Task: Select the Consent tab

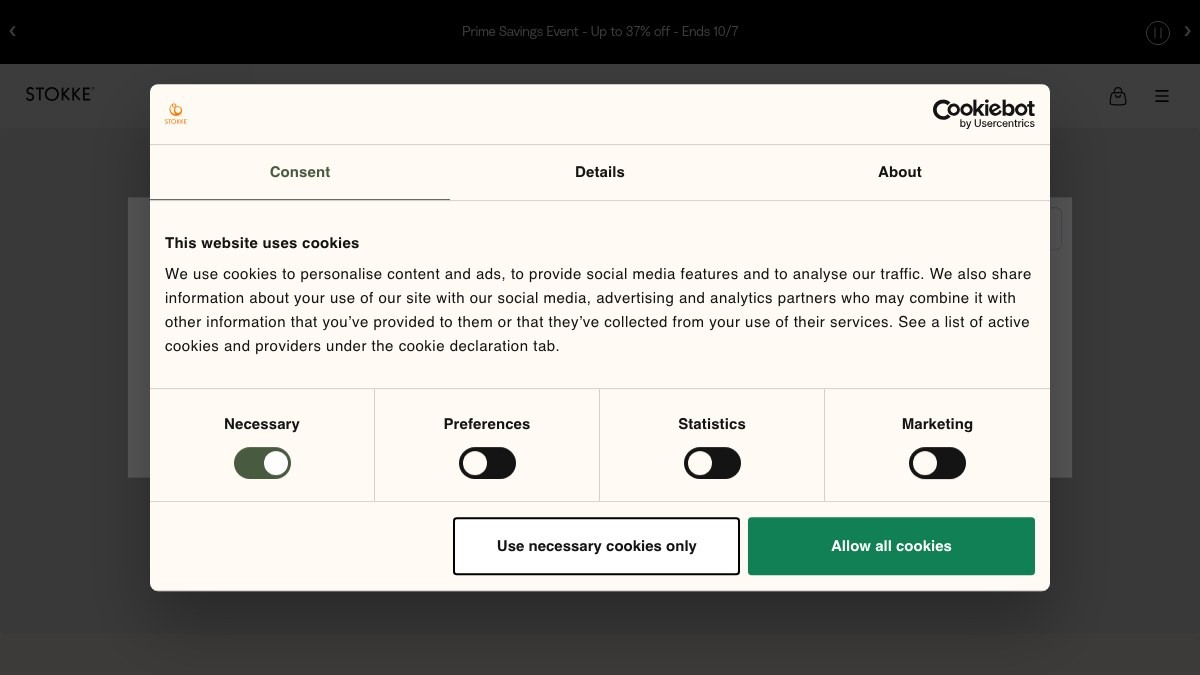Action: (300, 172)
